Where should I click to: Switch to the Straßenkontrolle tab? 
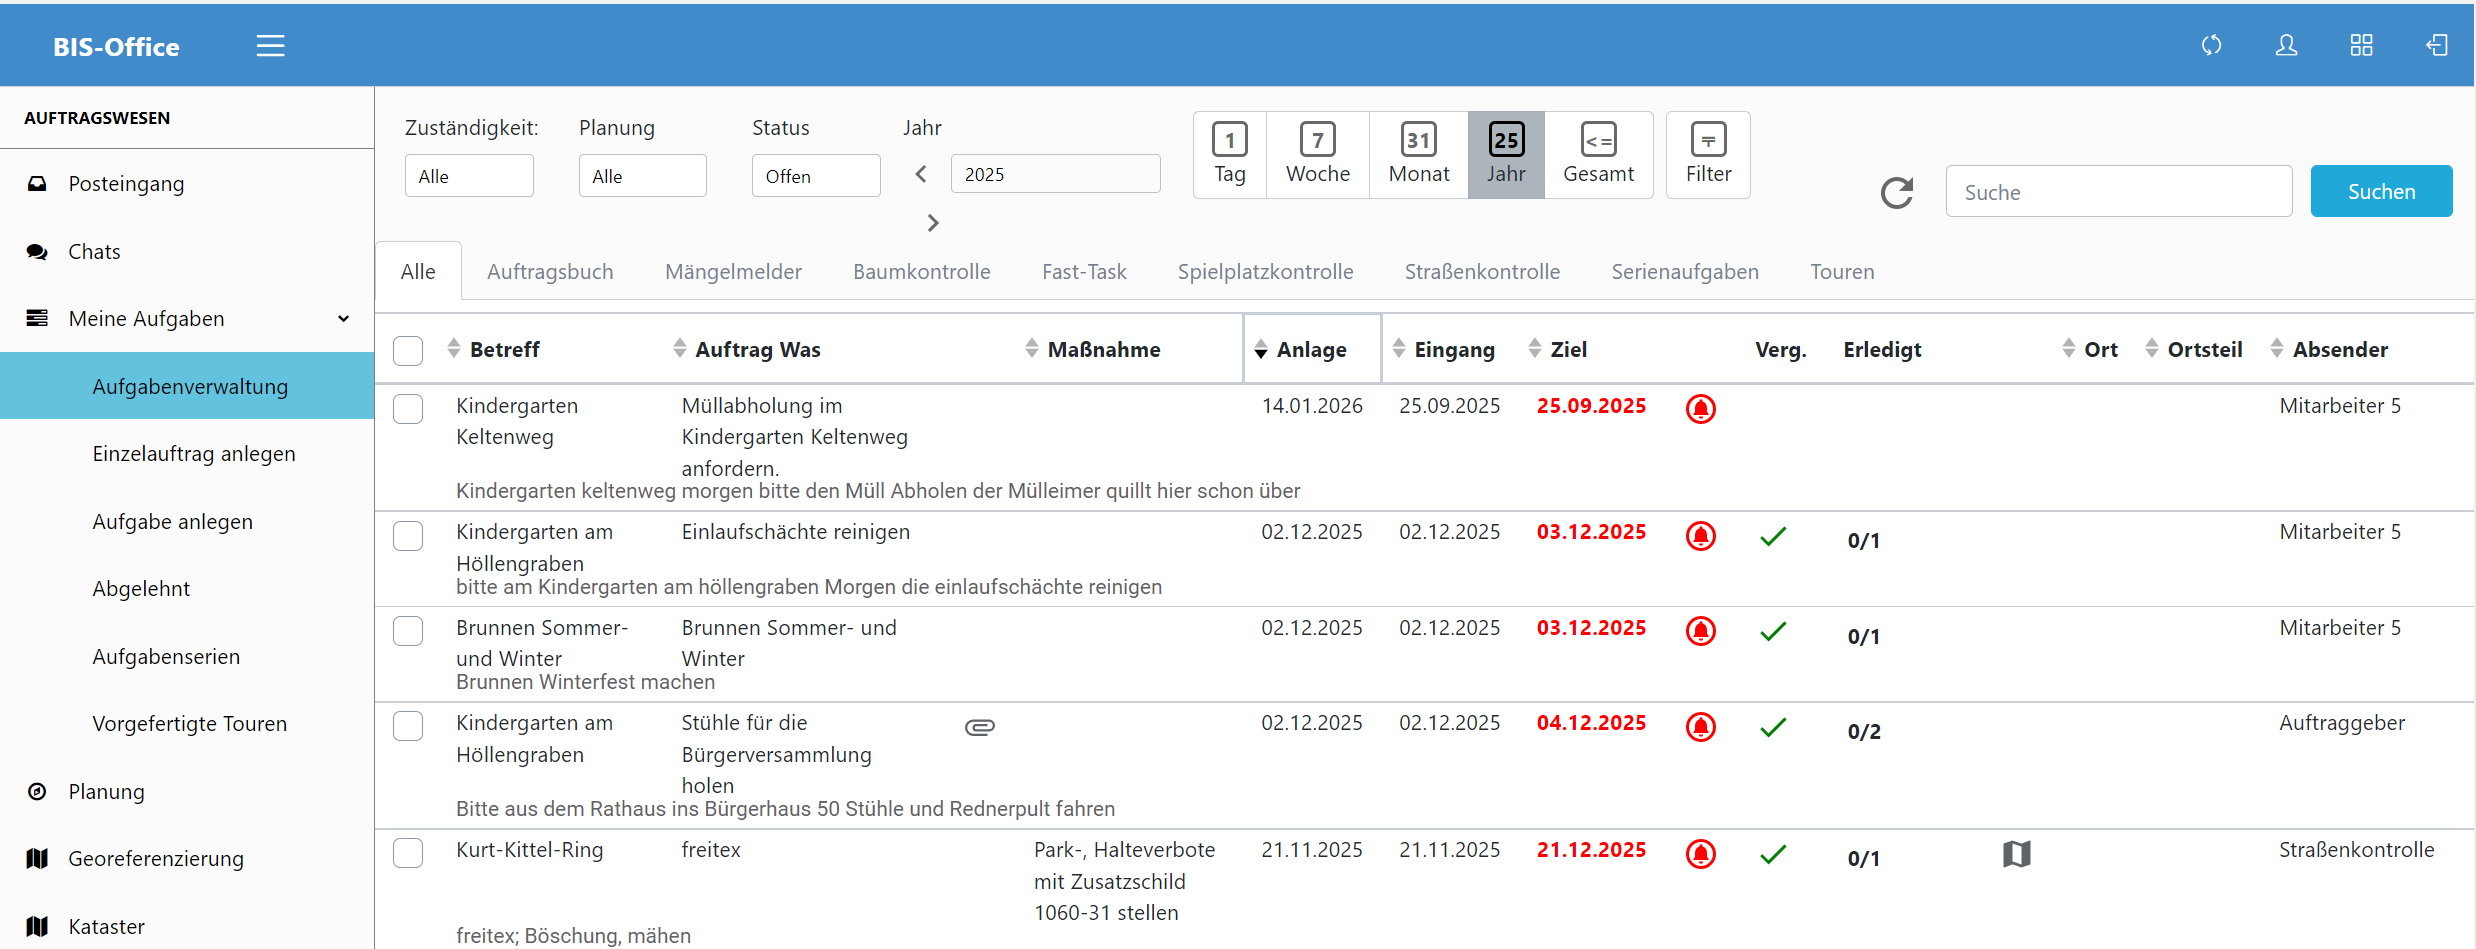pos(1482,272)
